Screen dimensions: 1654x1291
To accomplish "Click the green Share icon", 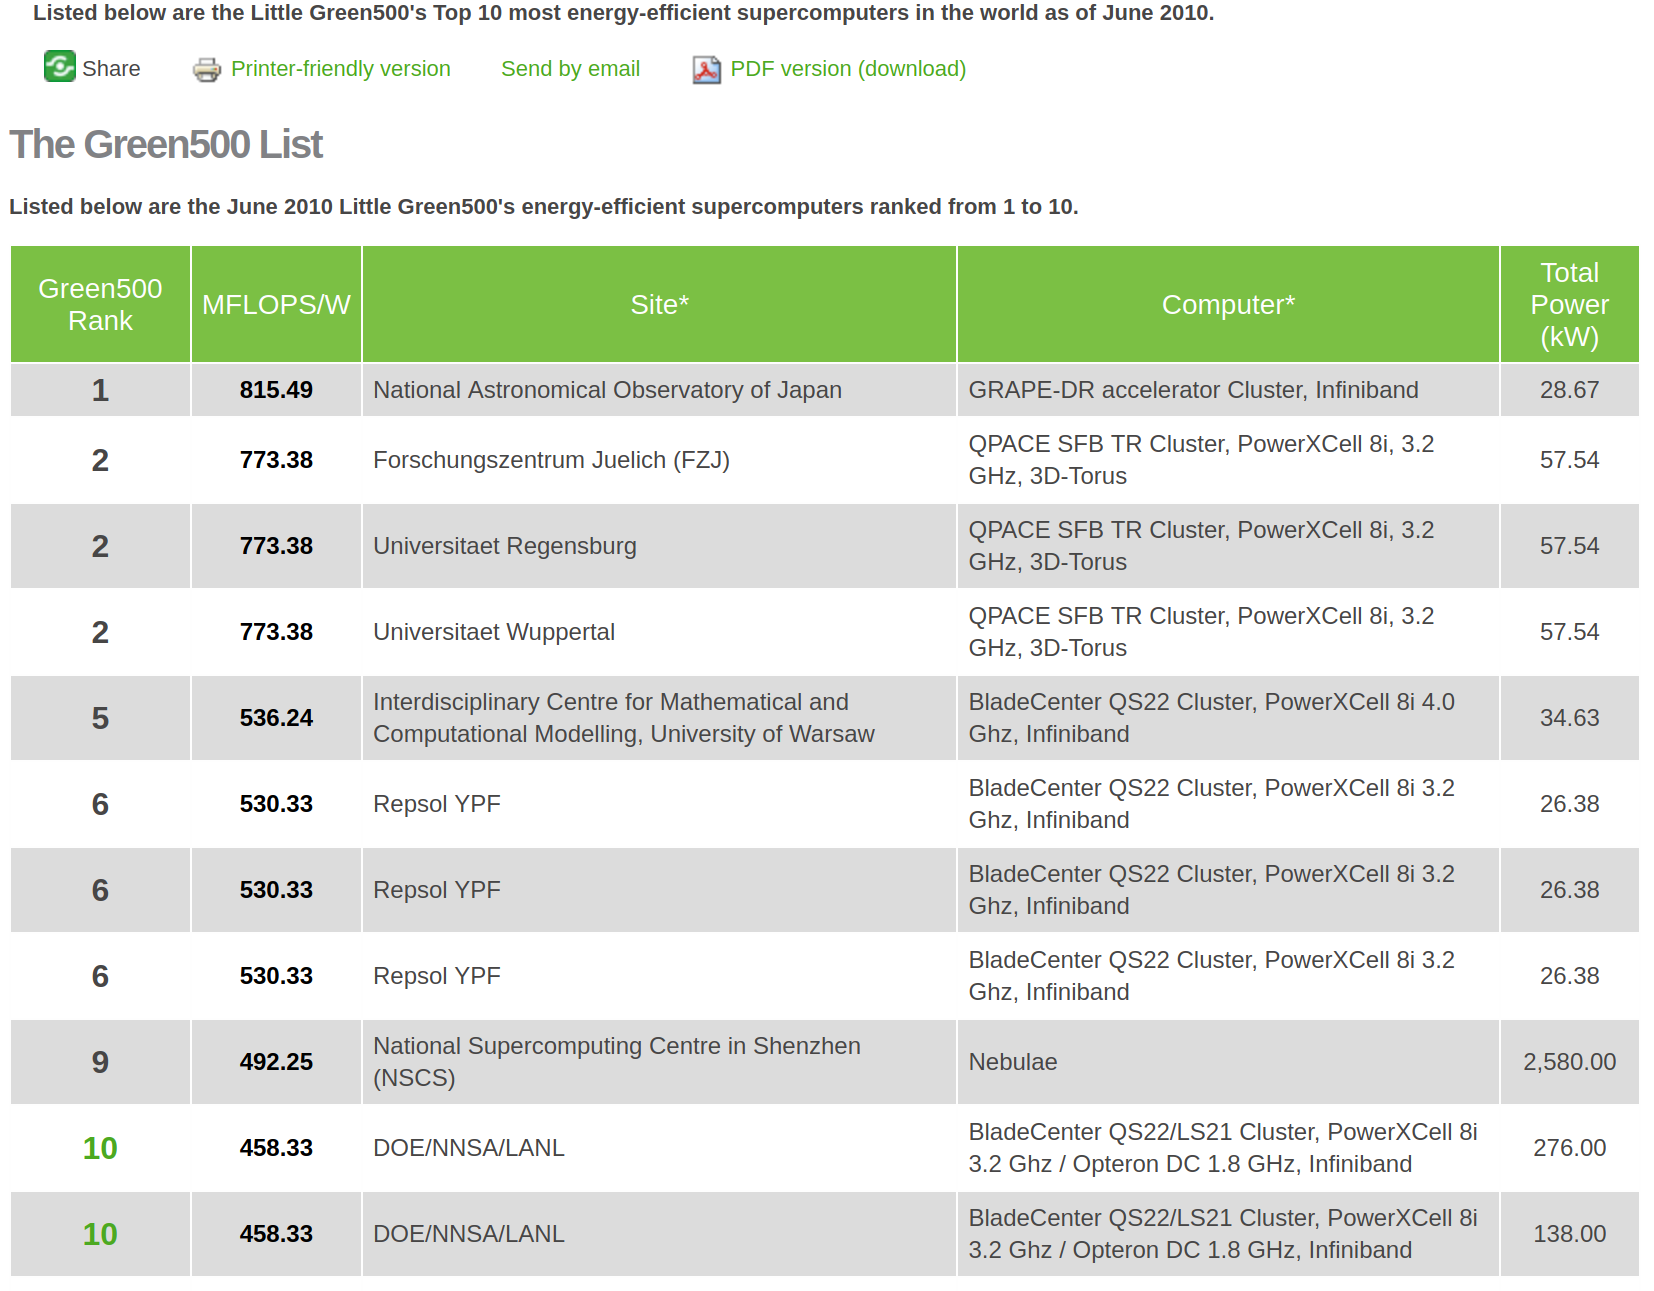I will tap(59, 67).
